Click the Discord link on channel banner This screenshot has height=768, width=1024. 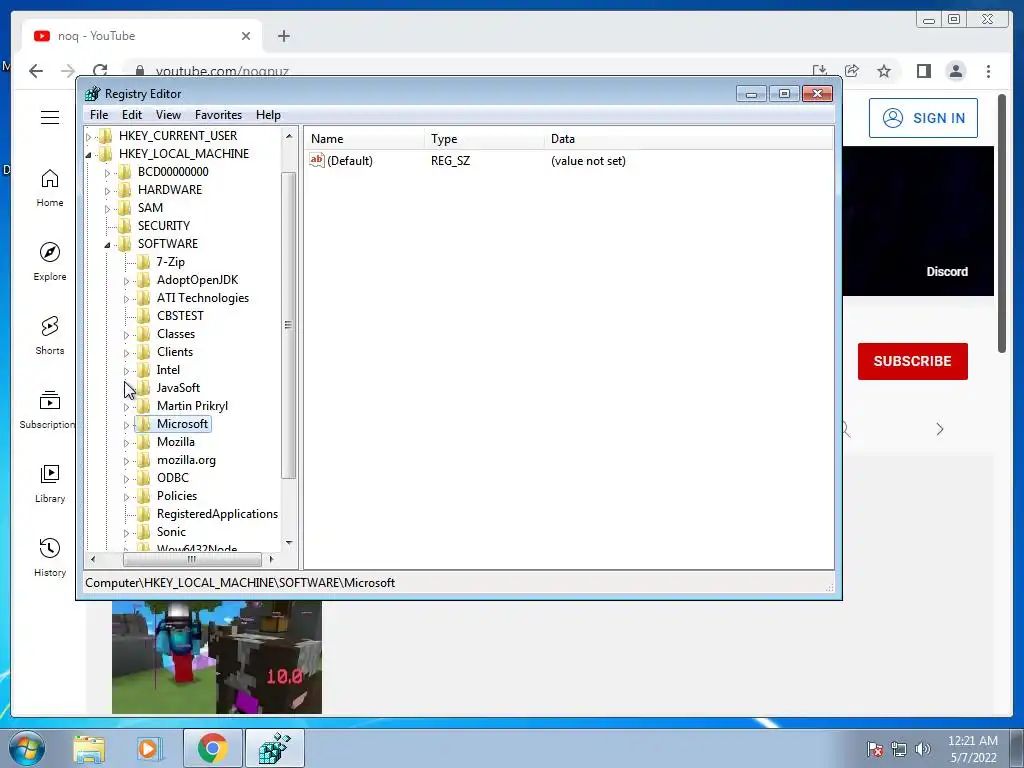pos(947,272)
